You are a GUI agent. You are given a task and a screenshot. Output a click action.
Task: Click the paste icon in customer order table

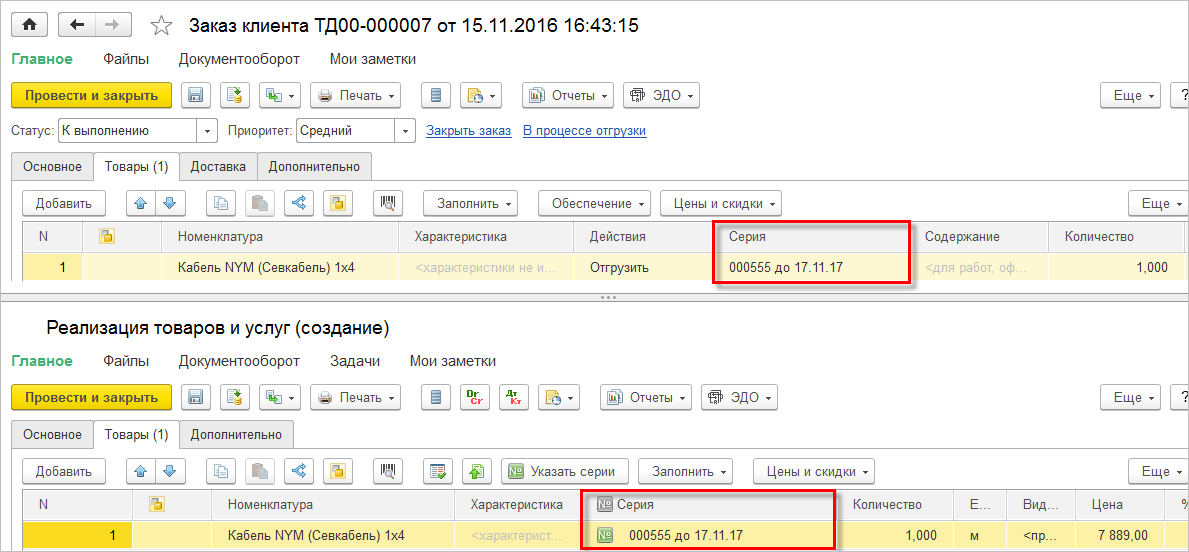(x=260, y=203)
